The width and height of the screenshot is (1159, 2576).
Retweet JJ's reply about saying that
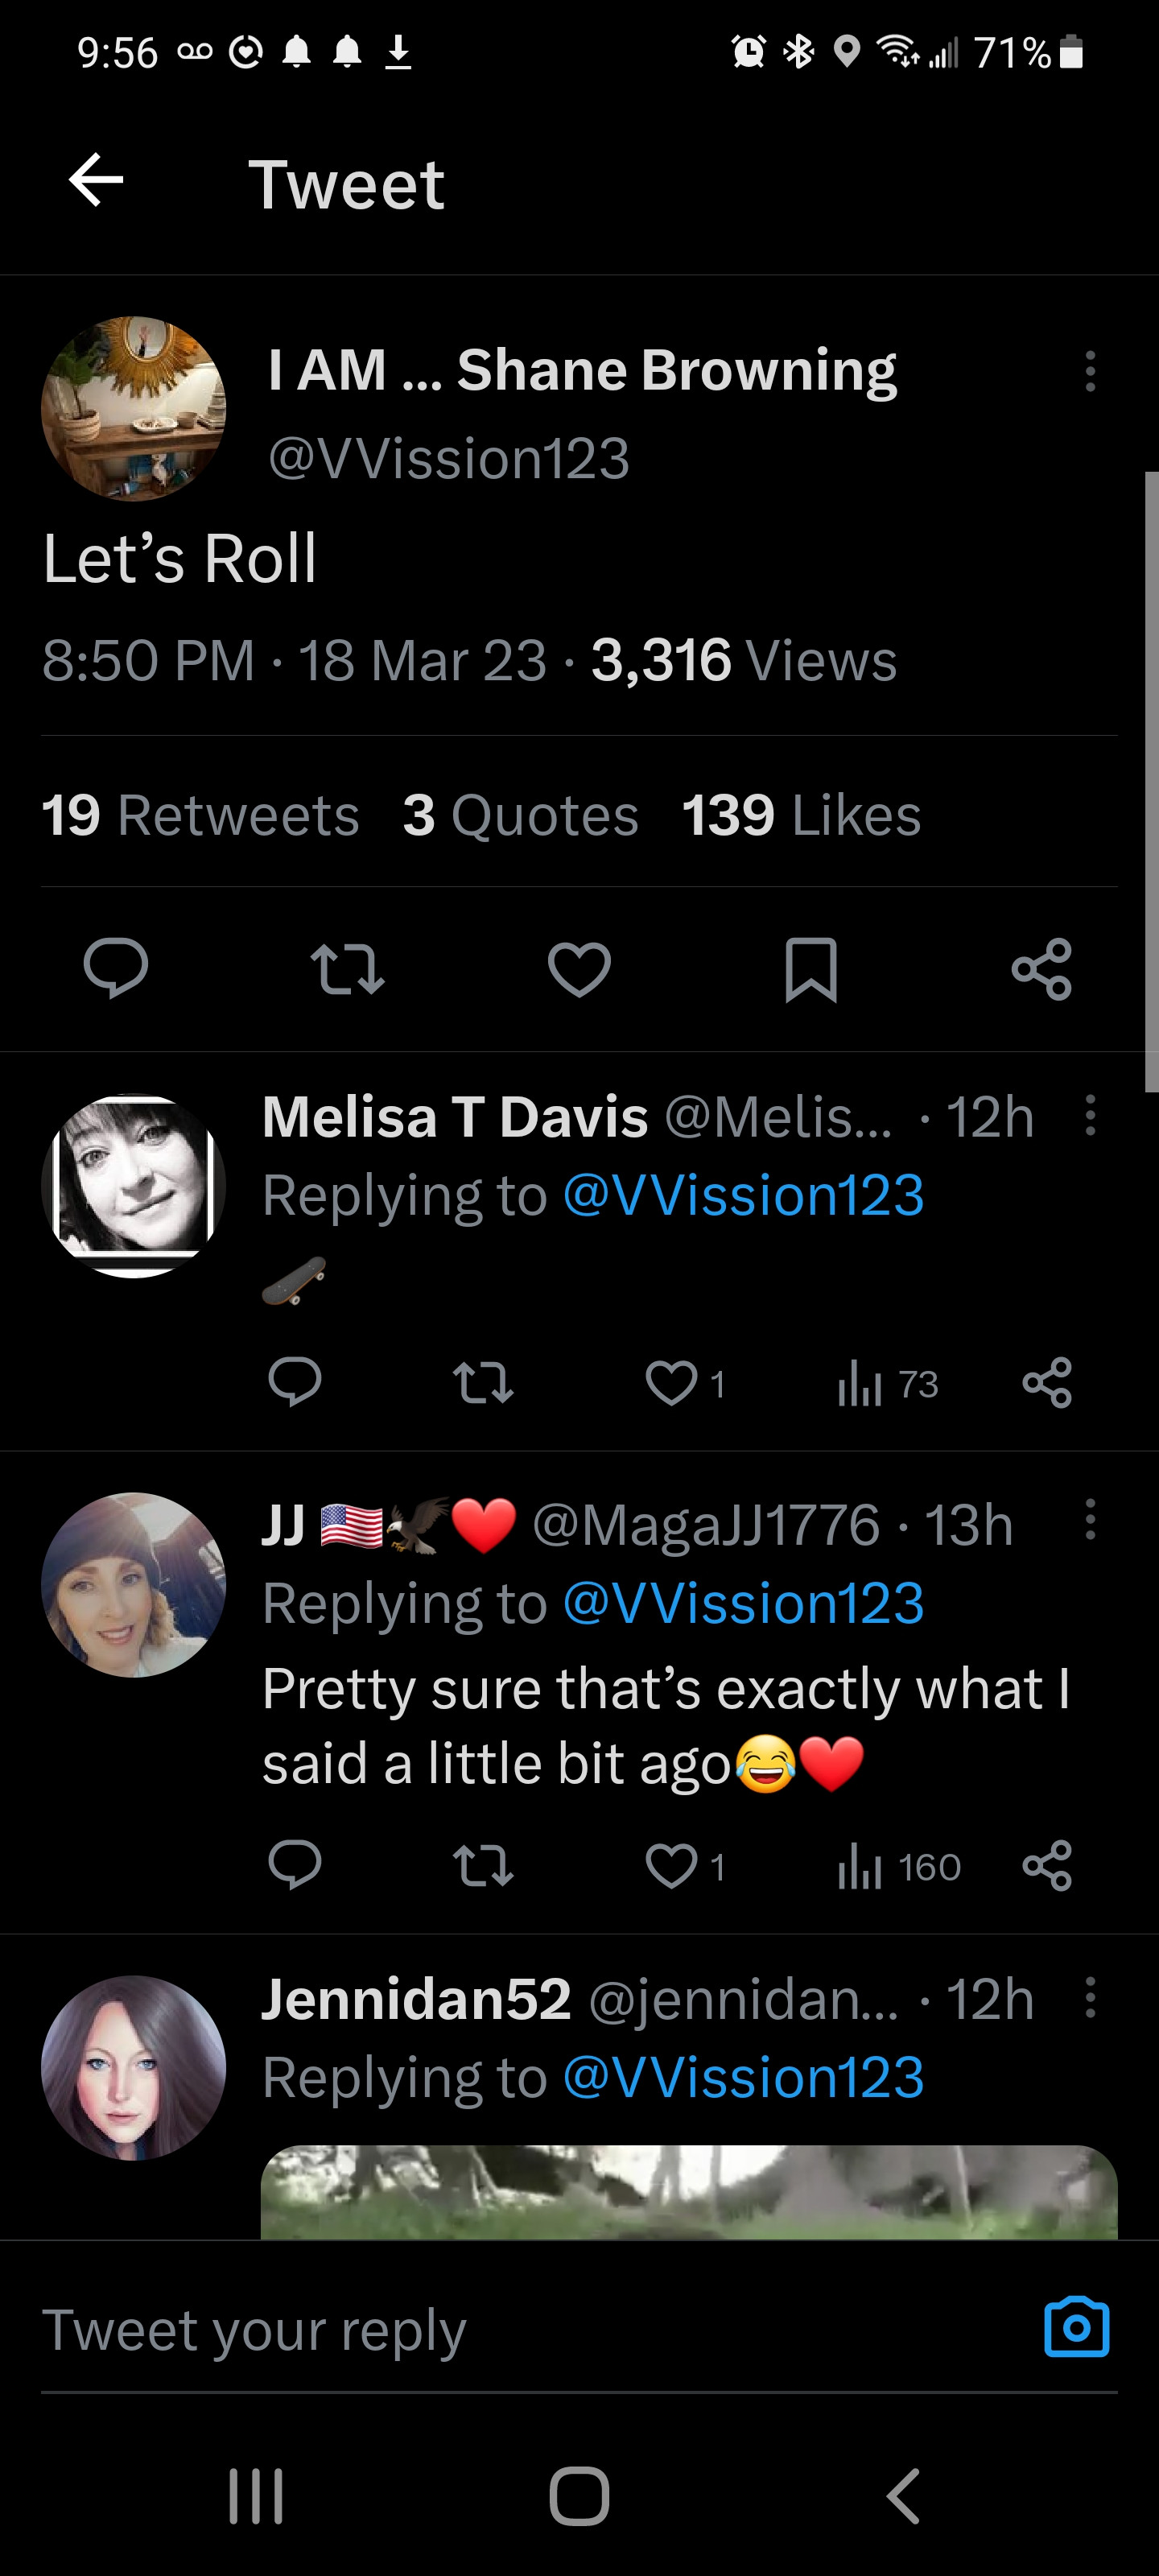(x=483, y=1867)
